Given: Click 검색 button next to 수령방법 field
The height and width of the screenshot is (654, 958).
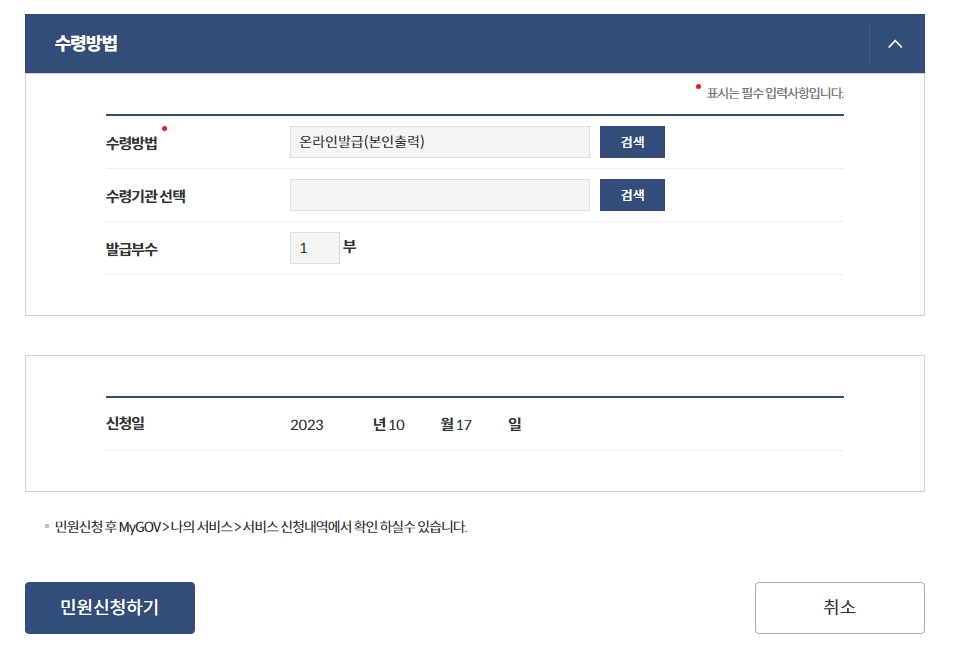Looking at the screenshot, I should coord(632,142).
